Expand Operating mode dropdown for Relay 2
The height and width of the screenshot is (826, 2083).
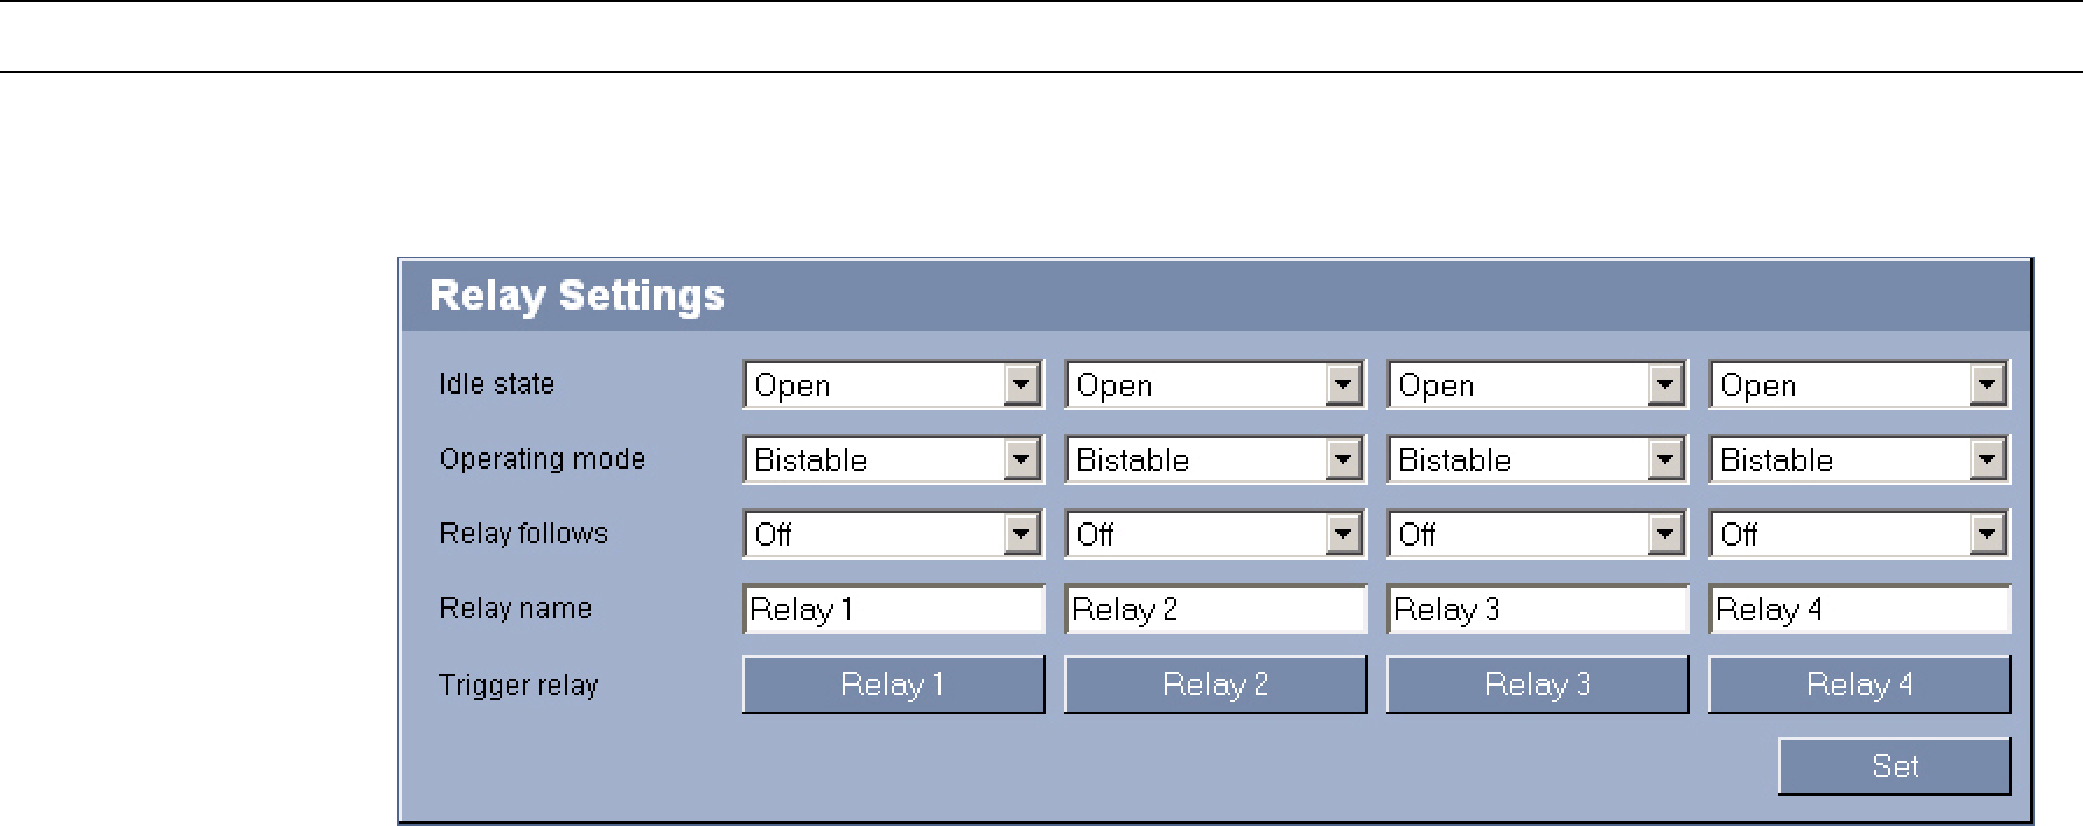(x=1215, y=459)
